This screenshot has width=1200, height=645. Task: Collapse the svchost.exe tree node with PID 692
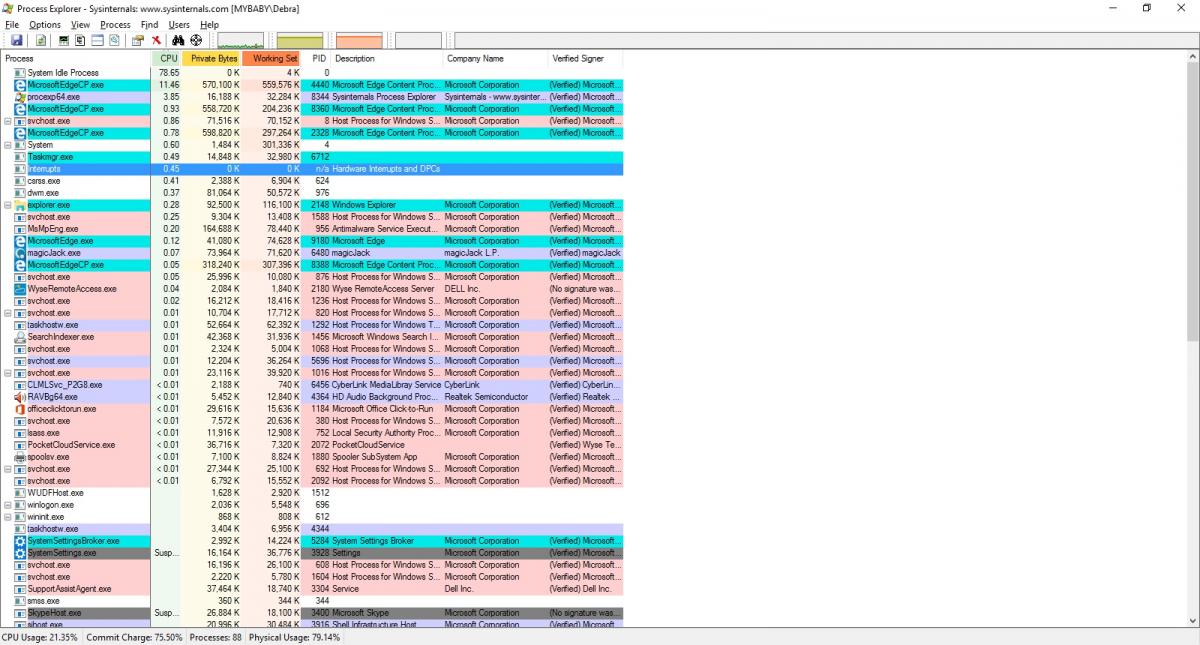pos(8,469)
